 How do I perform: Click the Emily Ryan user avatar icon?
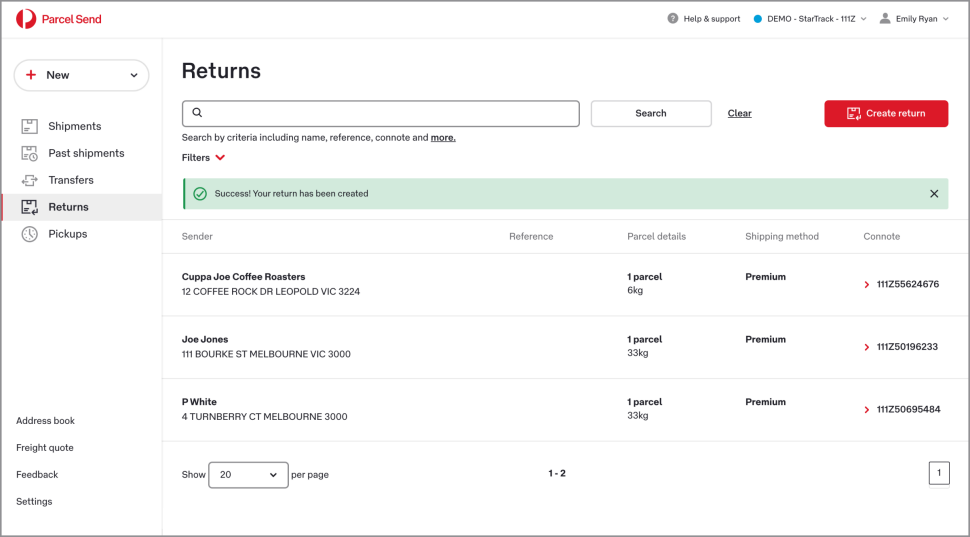[x=885, y=19]
